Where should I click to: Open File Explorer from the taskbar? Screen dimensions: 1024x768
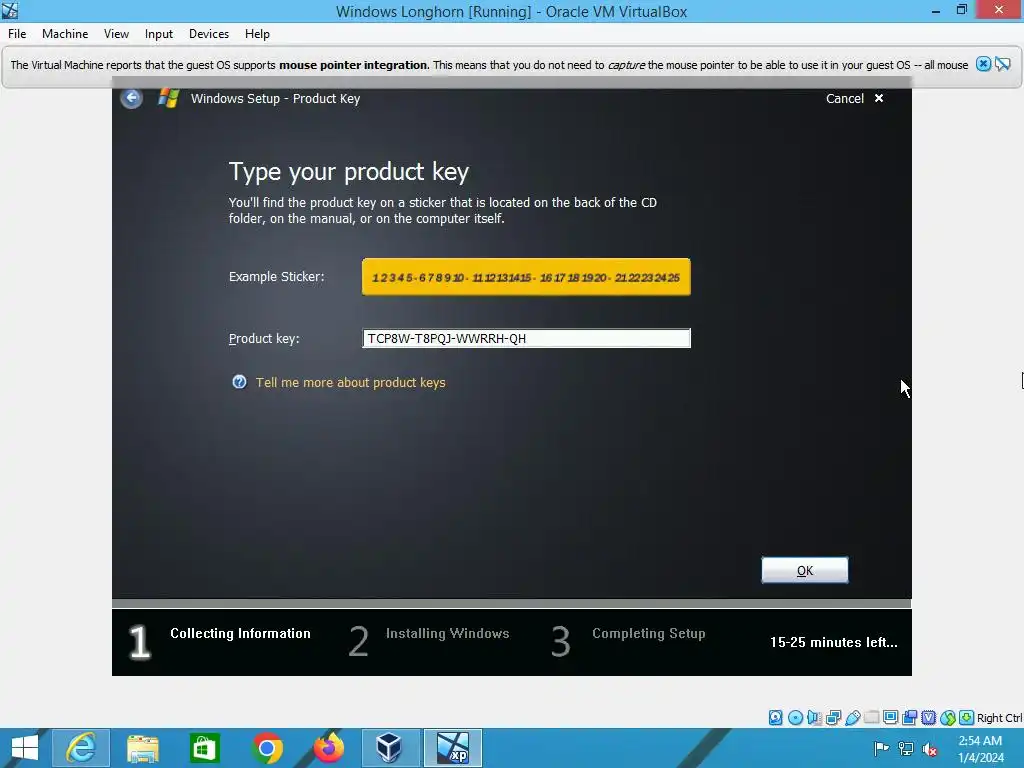pos(143,748)
